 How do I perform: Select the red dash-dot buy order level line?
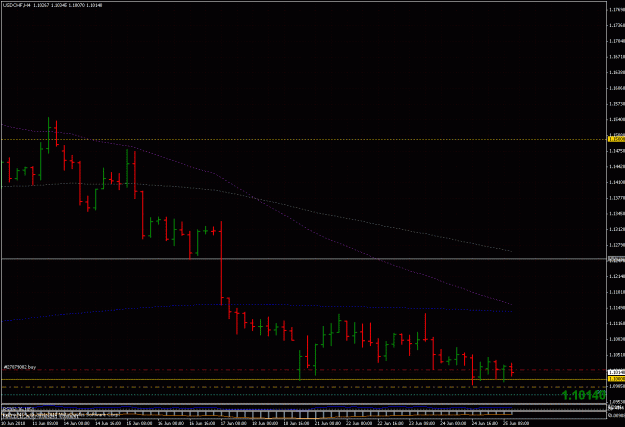coord(303,370)
